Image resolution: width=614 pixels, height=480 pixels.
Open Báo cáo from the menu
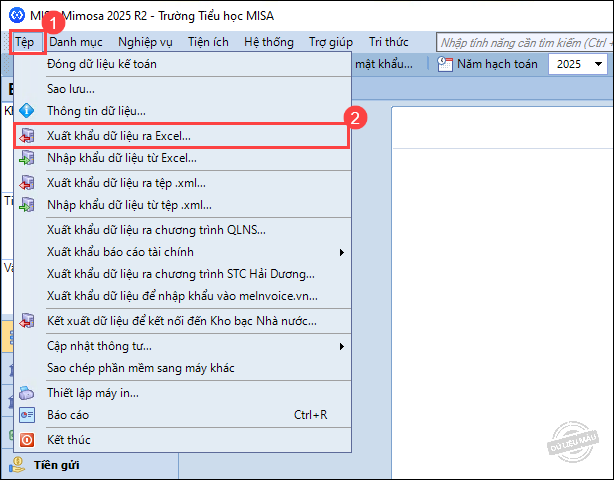(x=182, y=415)
